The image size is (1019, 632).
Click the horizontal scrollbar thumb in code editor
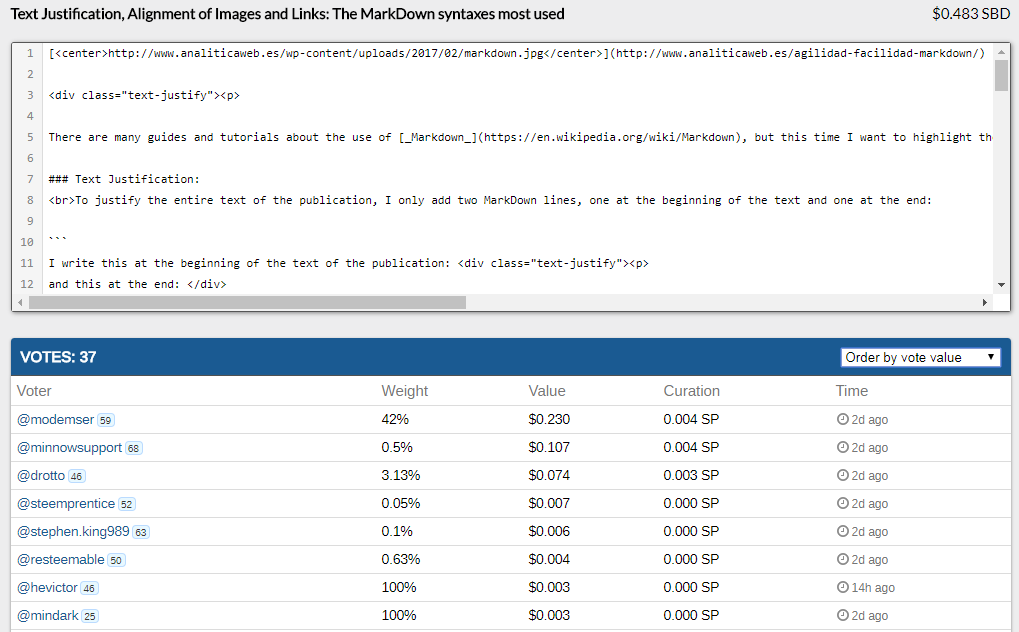click(x=247, y=302)
